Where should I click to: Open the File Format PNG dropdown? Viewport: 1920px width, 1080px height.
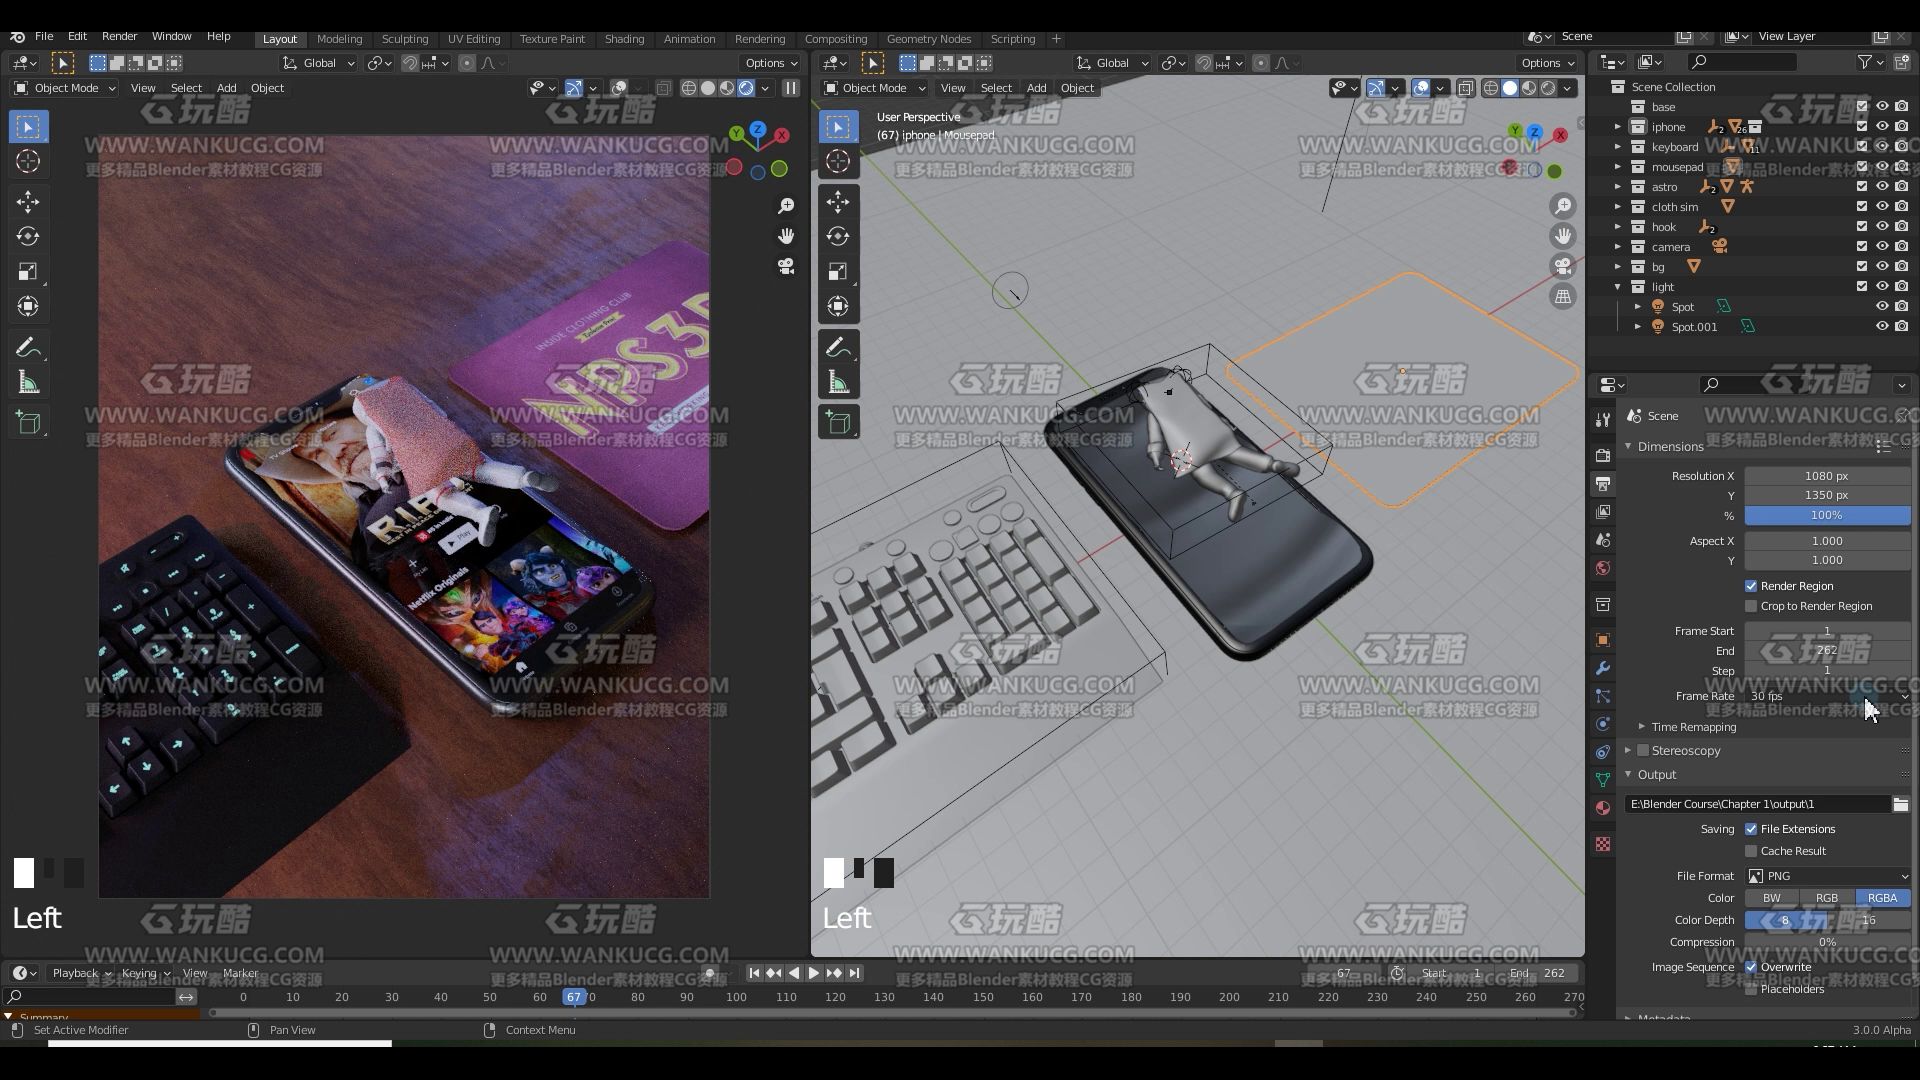click(1828, 876)
